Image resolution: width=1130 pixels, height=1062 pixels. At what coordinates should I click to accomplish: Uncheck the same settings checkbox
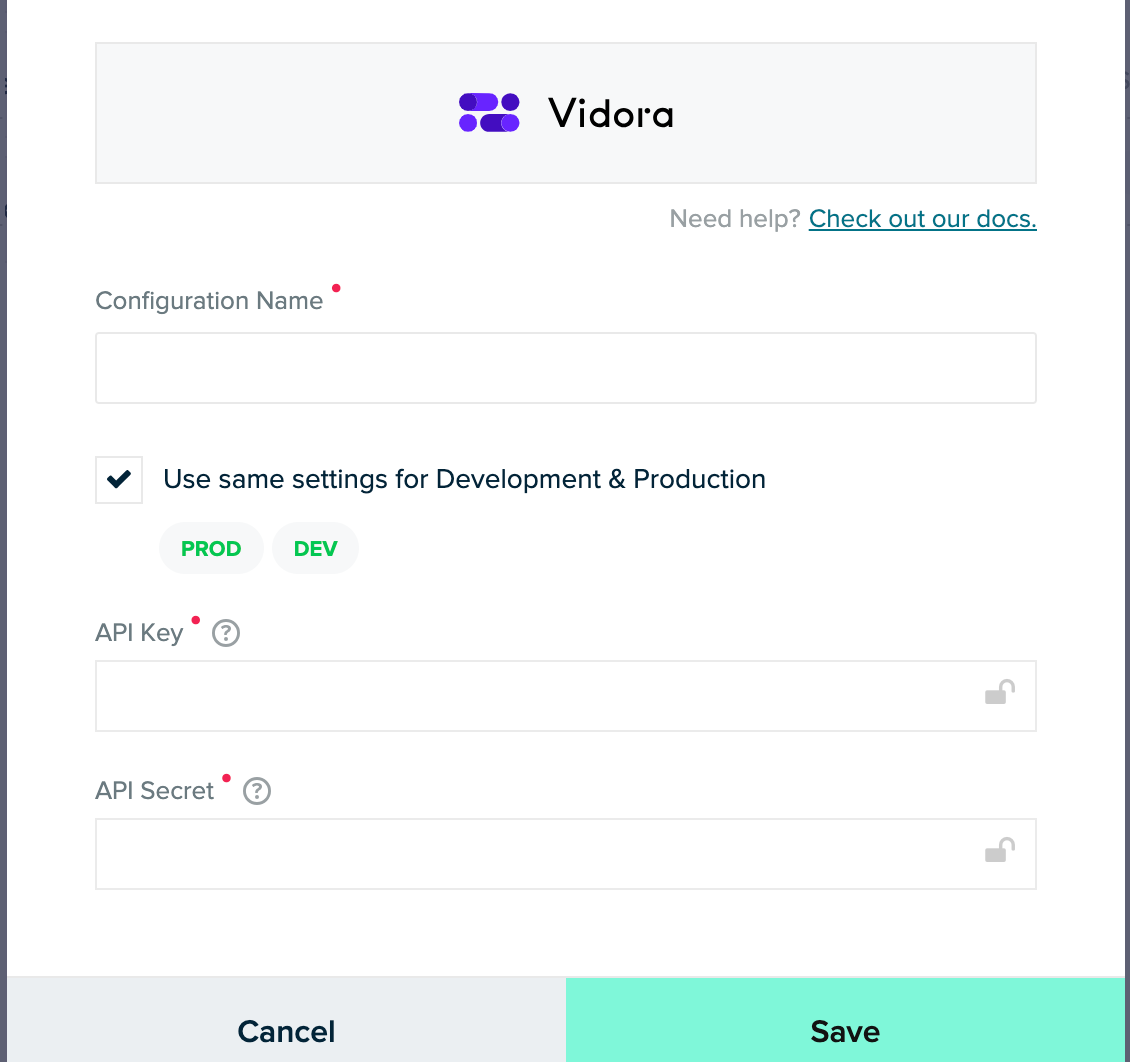(x=119, y=480)
